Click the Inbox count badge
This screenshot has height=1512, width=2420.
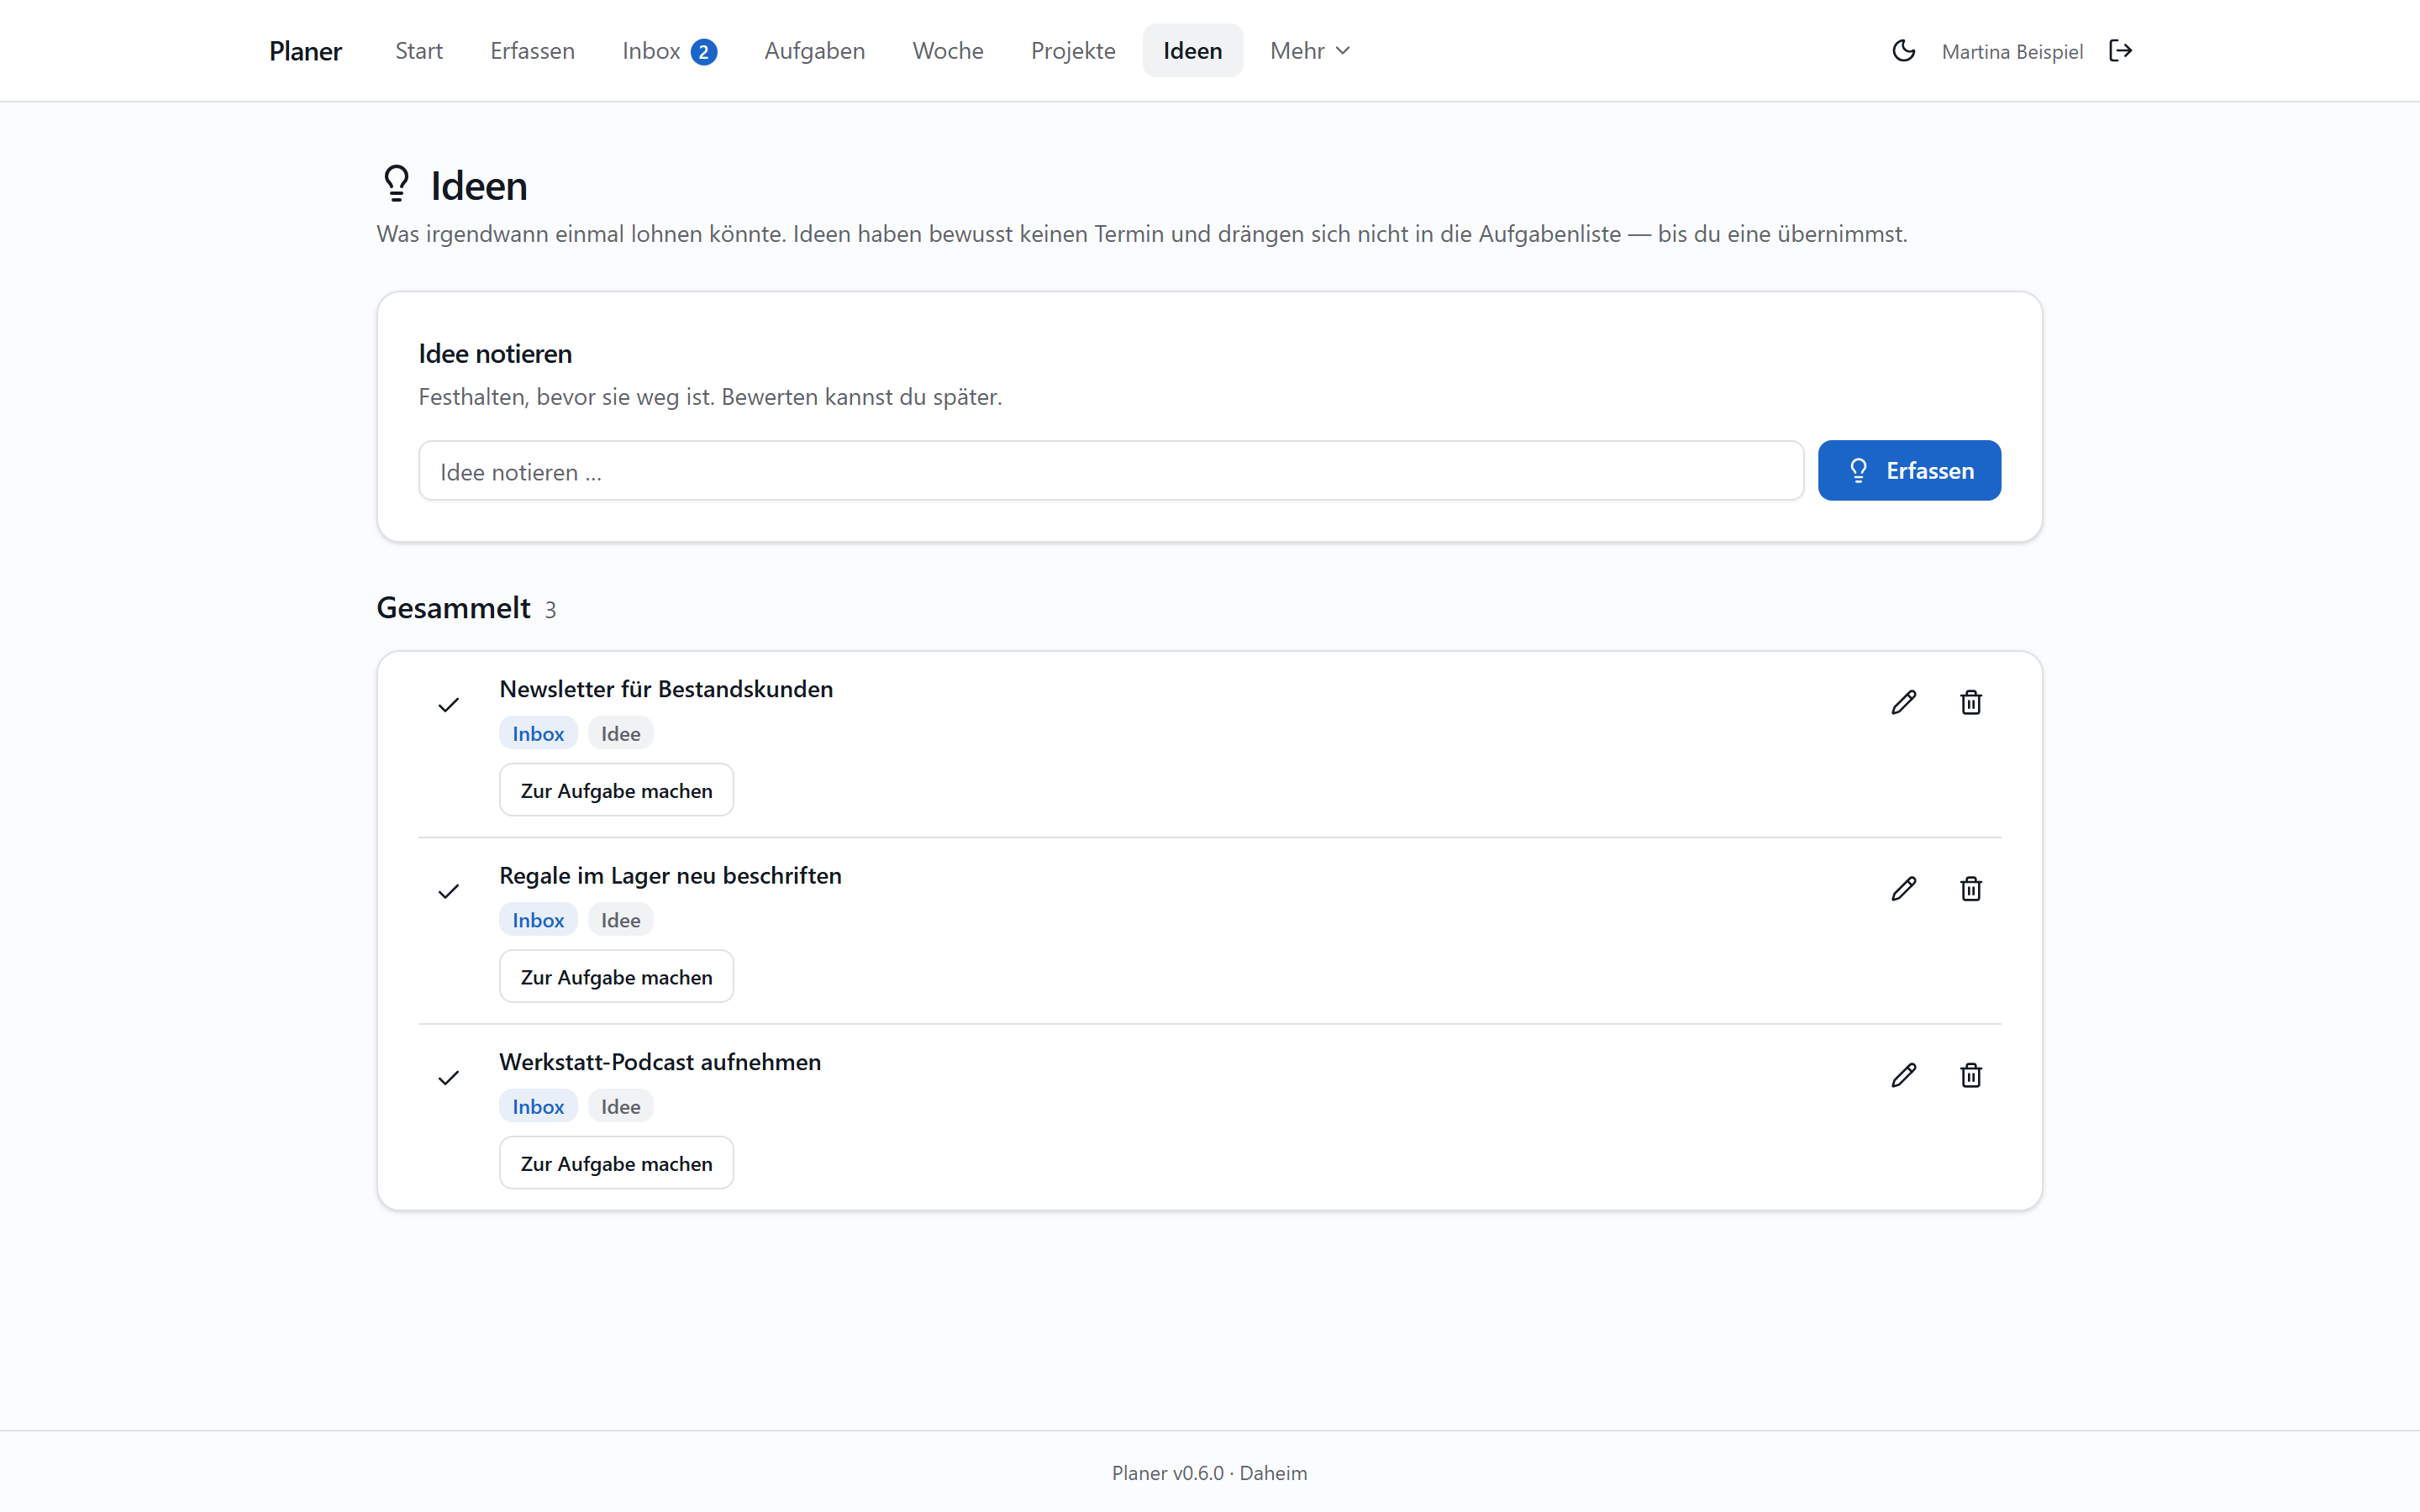704,52
